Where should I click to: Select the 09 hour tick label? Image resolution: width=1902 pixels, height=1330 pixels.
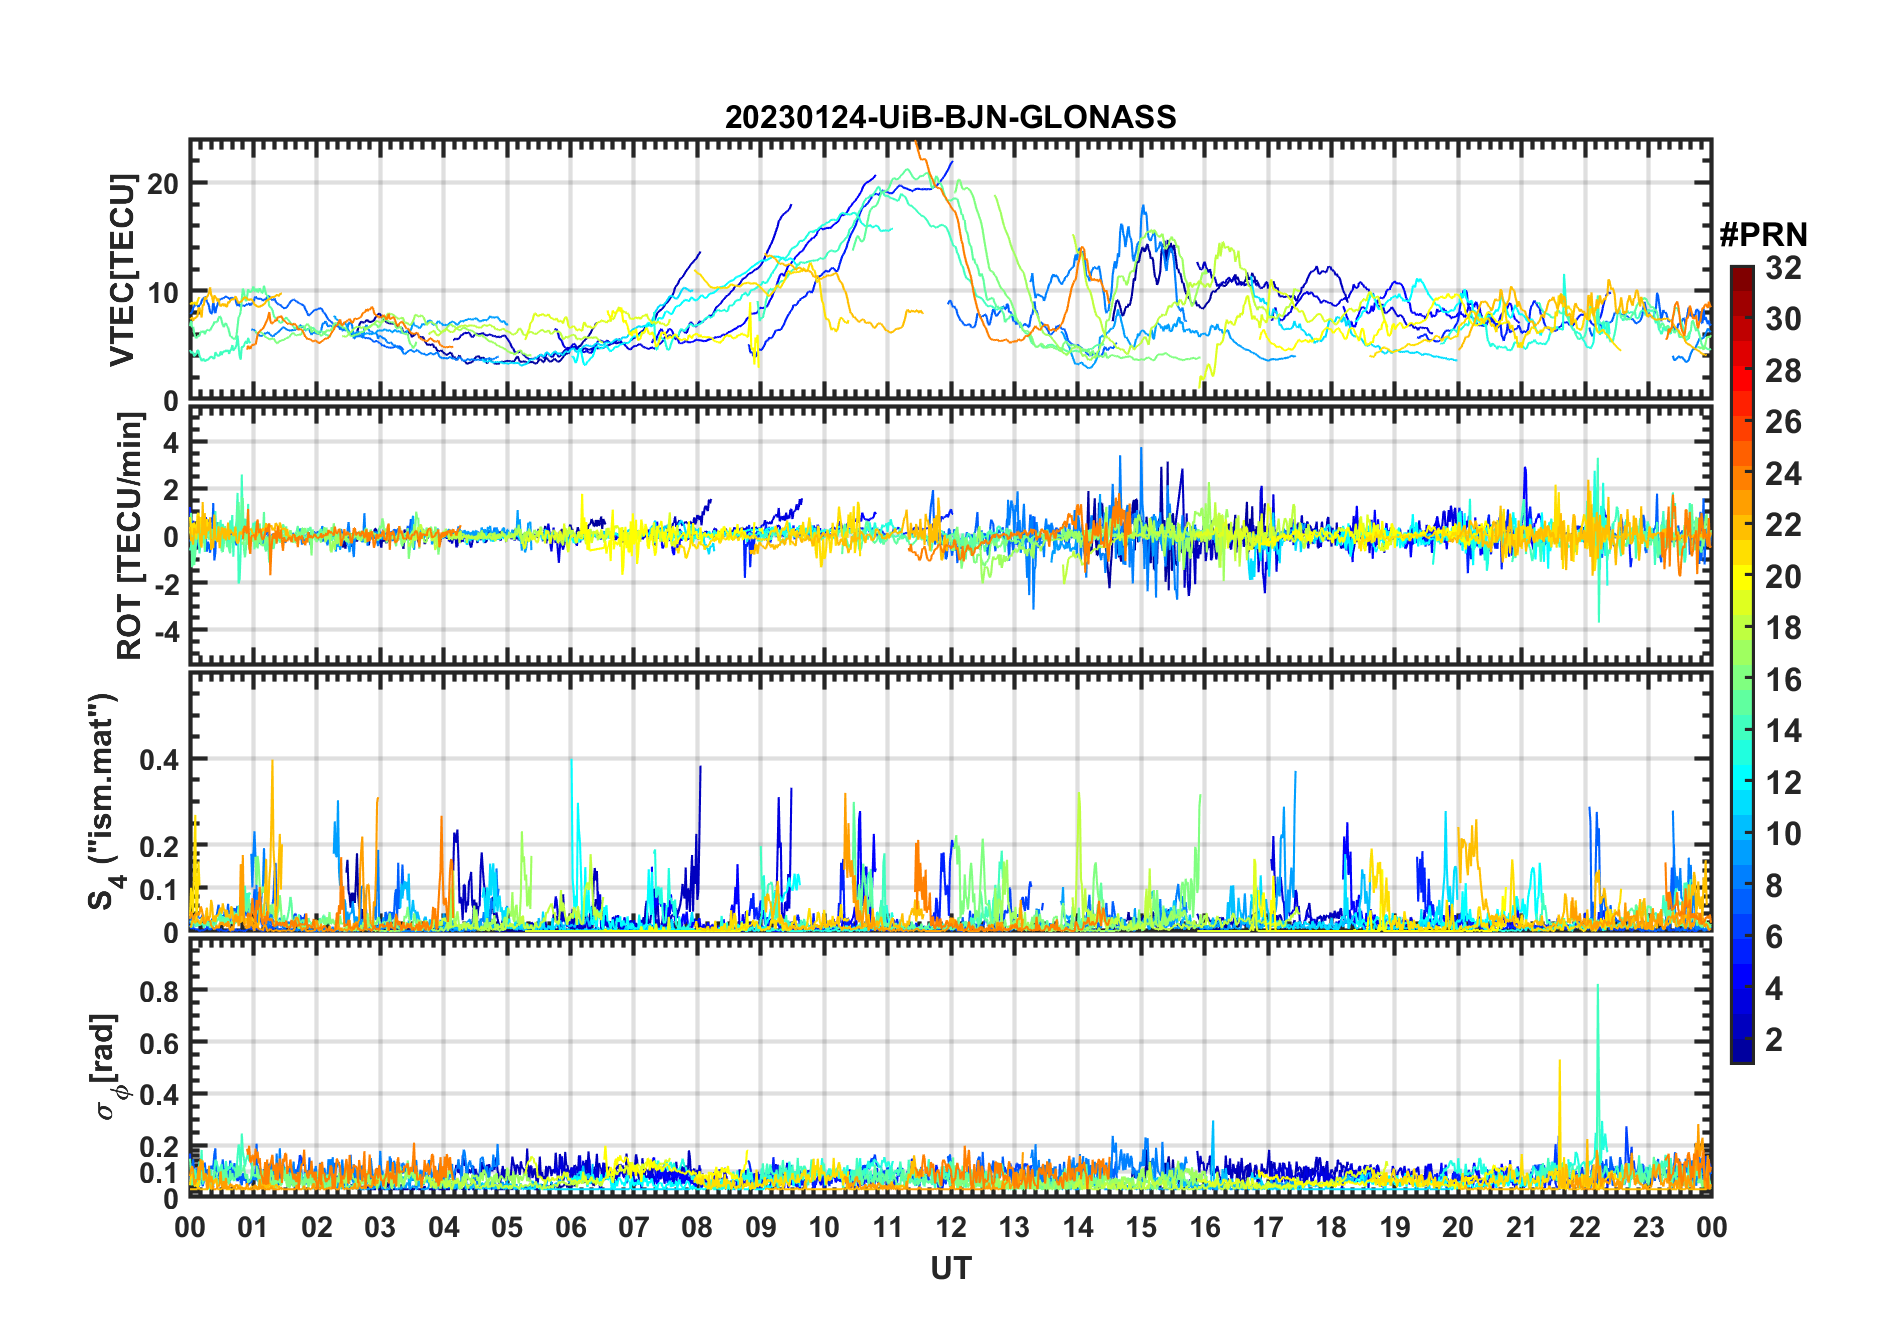pyautogui.click(x=761, y=1227)
